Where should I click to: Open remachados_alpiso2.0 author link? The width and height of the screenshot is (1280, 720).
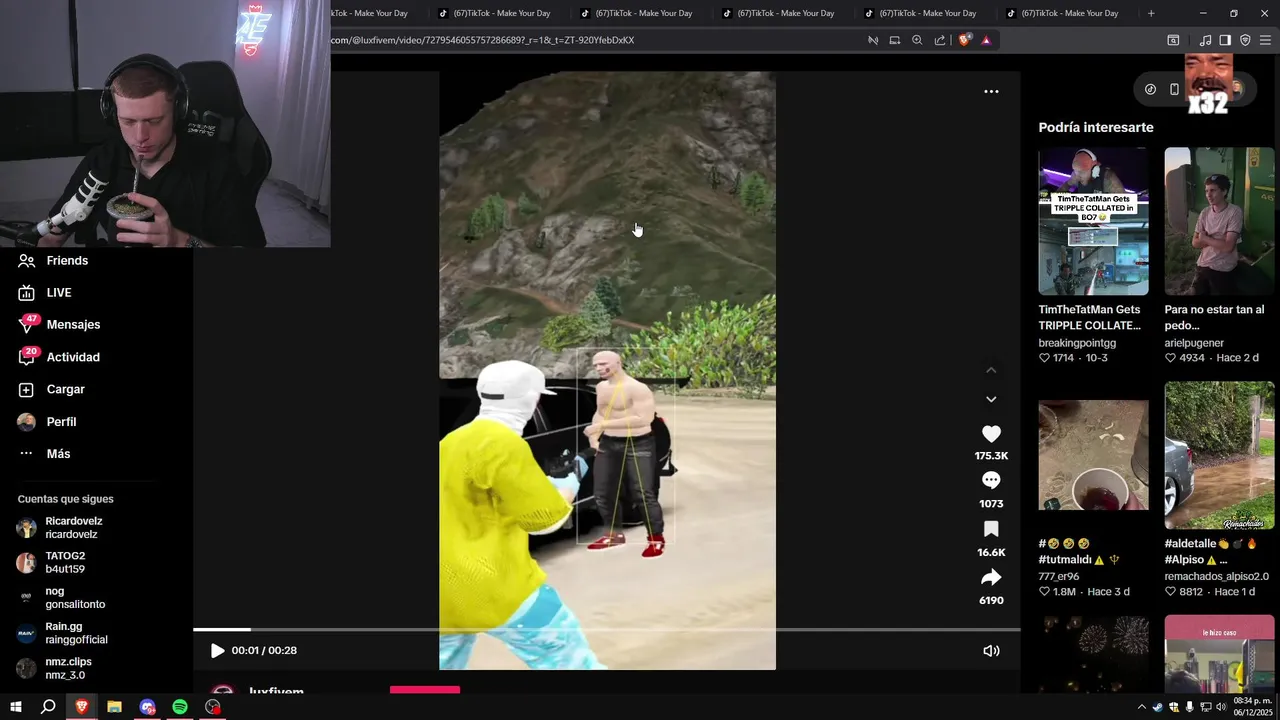tap(1216, 576)
